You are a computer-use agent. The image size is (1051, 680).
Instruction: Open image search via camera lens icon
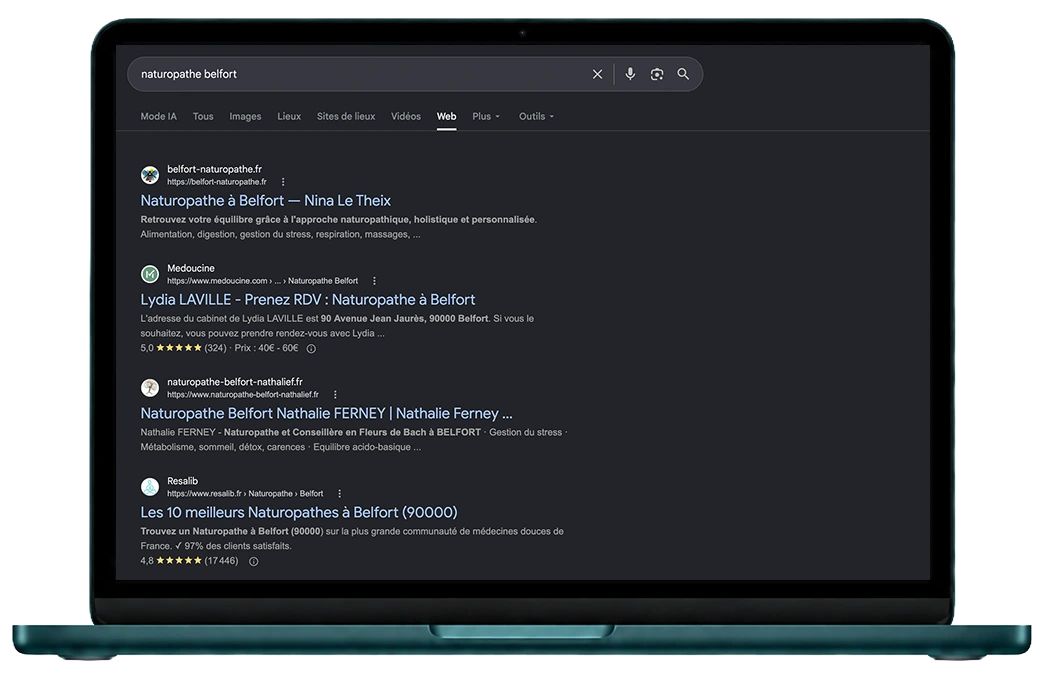[x=657, y=74]
